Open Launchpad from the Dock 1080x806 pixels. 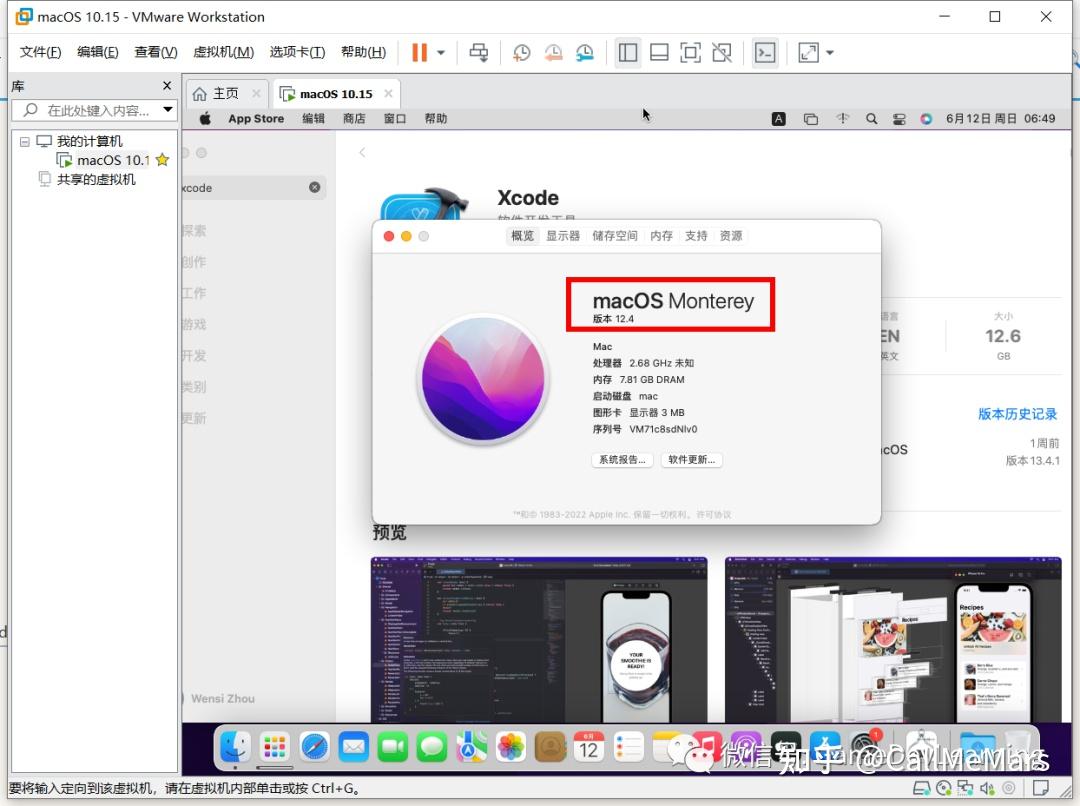point(274,747)
